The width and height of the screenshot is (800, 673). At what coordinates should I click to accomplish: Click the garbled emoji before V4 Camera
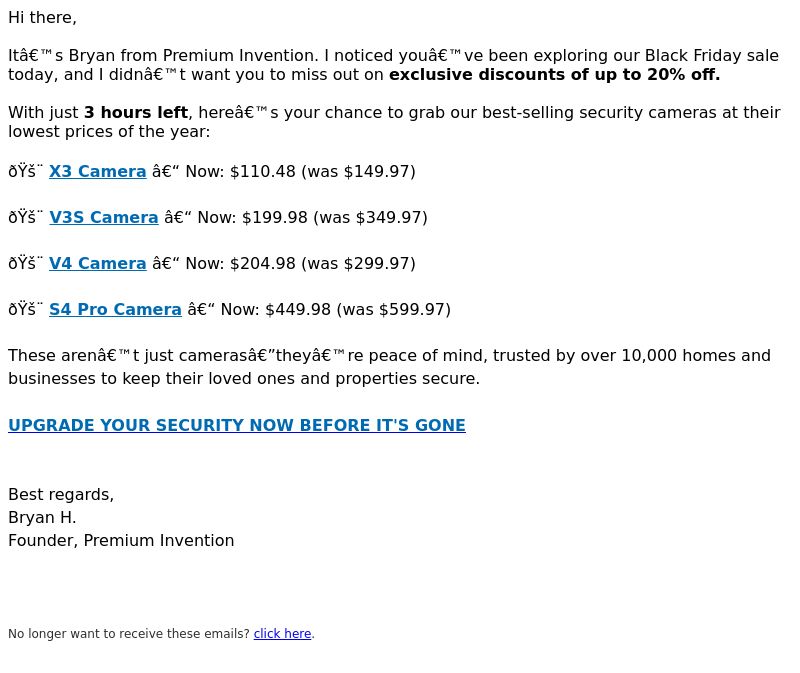(x=26, y=264)
